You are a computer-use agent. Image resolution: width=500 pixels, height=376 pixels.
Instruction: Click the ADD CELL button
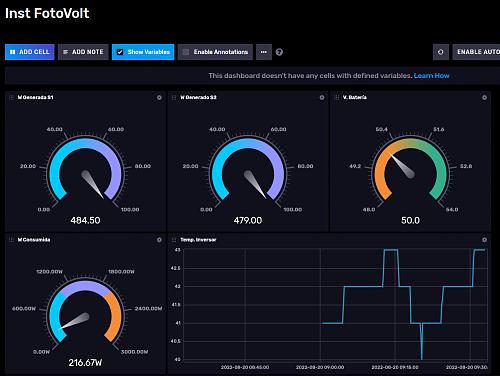coord(30,52)
